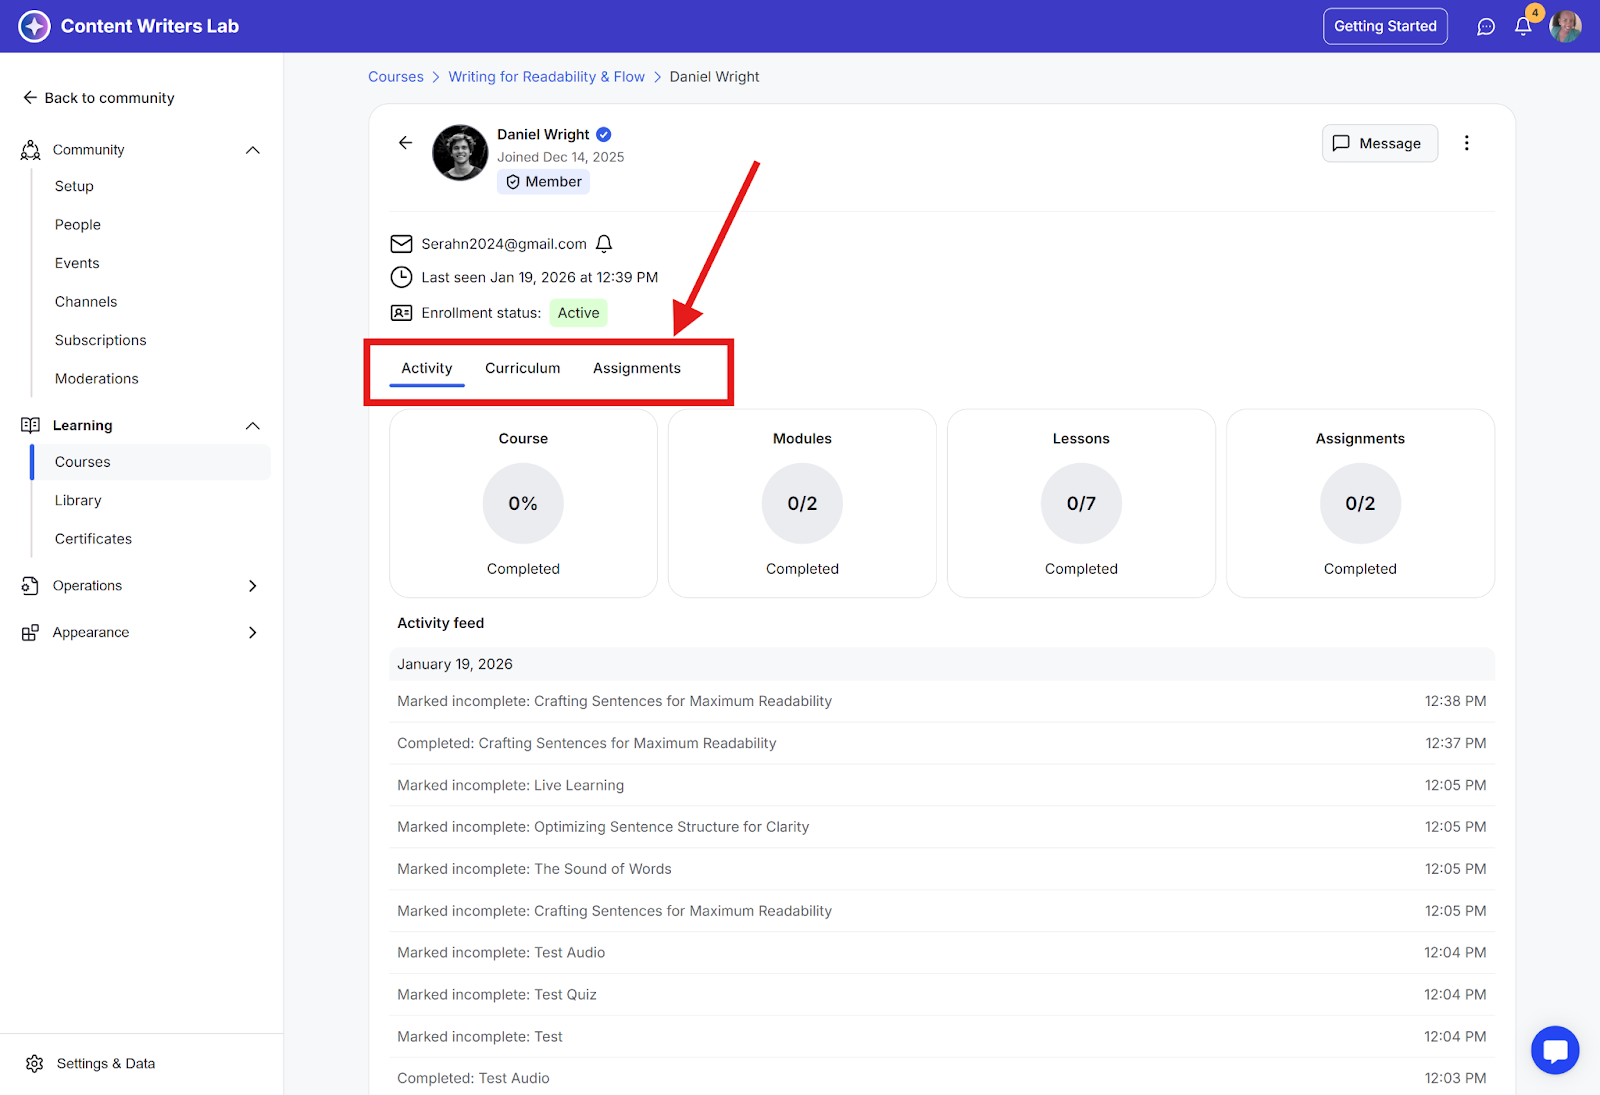Click the envelope icon beside the email
This screenshot has height=1095, width=1600.
401,244
